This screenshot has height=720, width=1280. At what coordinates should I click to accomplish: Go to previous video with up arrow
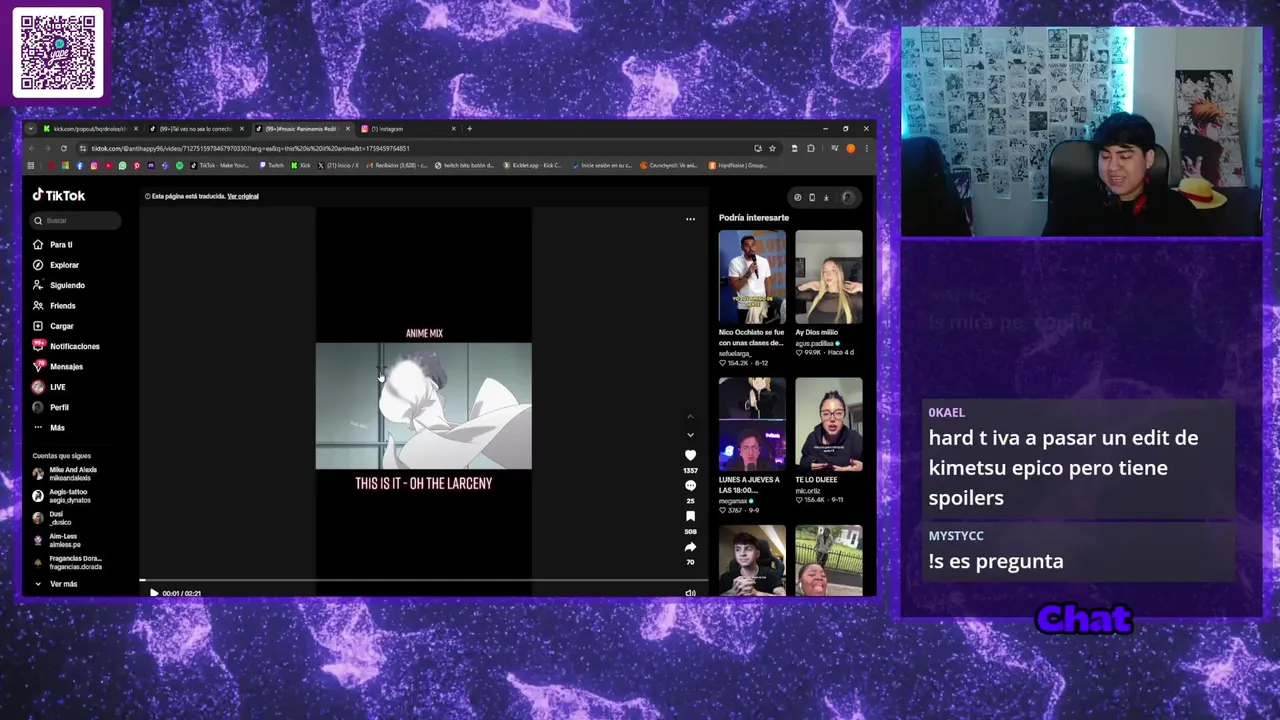coord(690,416)
